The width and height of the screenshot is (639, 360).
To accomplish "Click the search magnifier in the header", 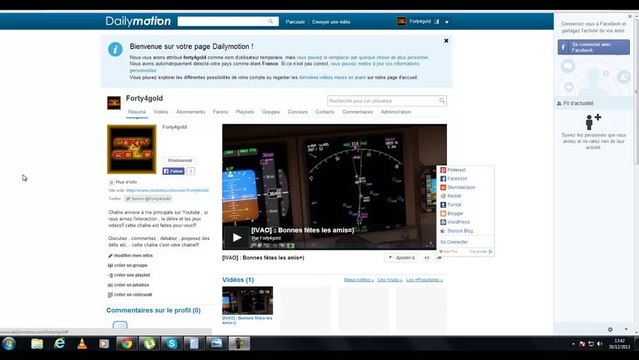I will point(270,21).
